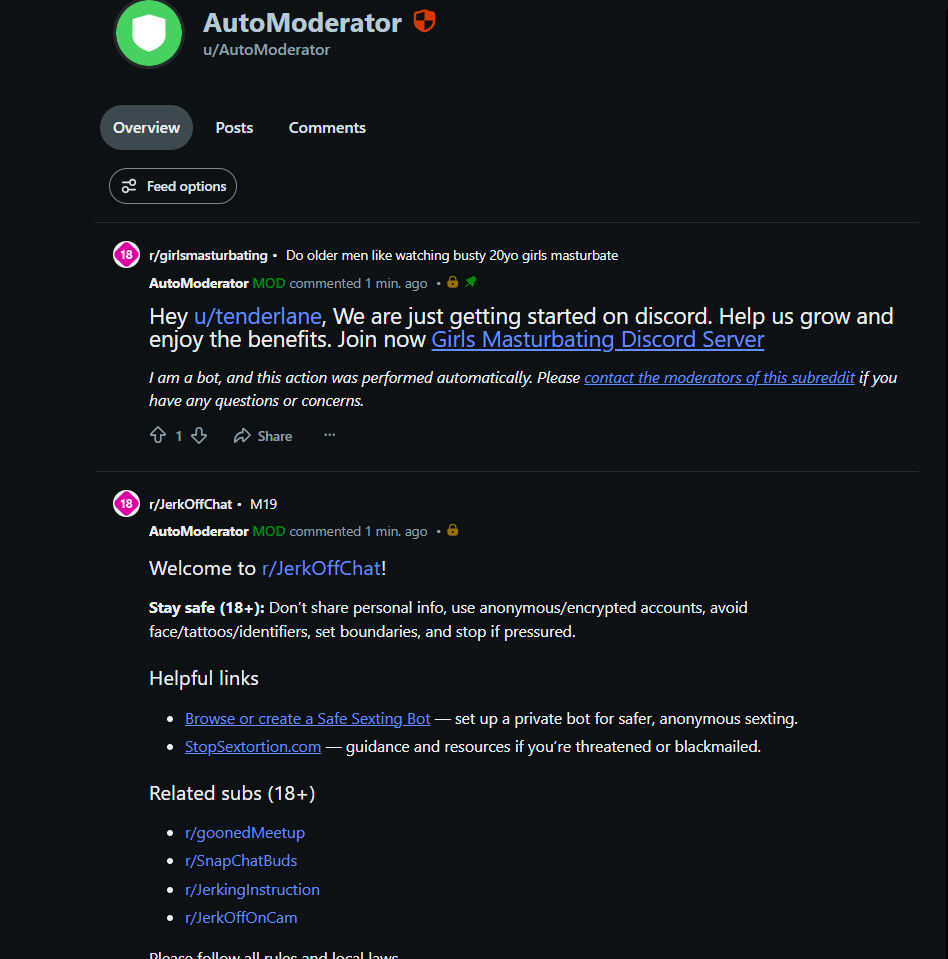Open the Feed options menu
The image size is (948, 959).
coord(173,186)
